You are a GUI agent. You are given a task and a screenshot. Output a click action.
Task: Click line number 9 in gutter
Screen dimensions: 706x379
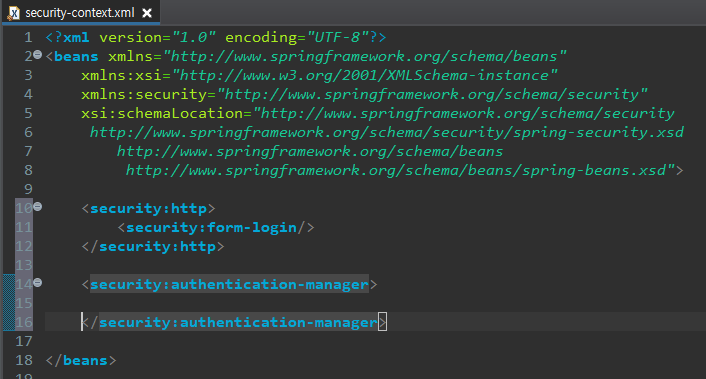(x=28, y=189)
